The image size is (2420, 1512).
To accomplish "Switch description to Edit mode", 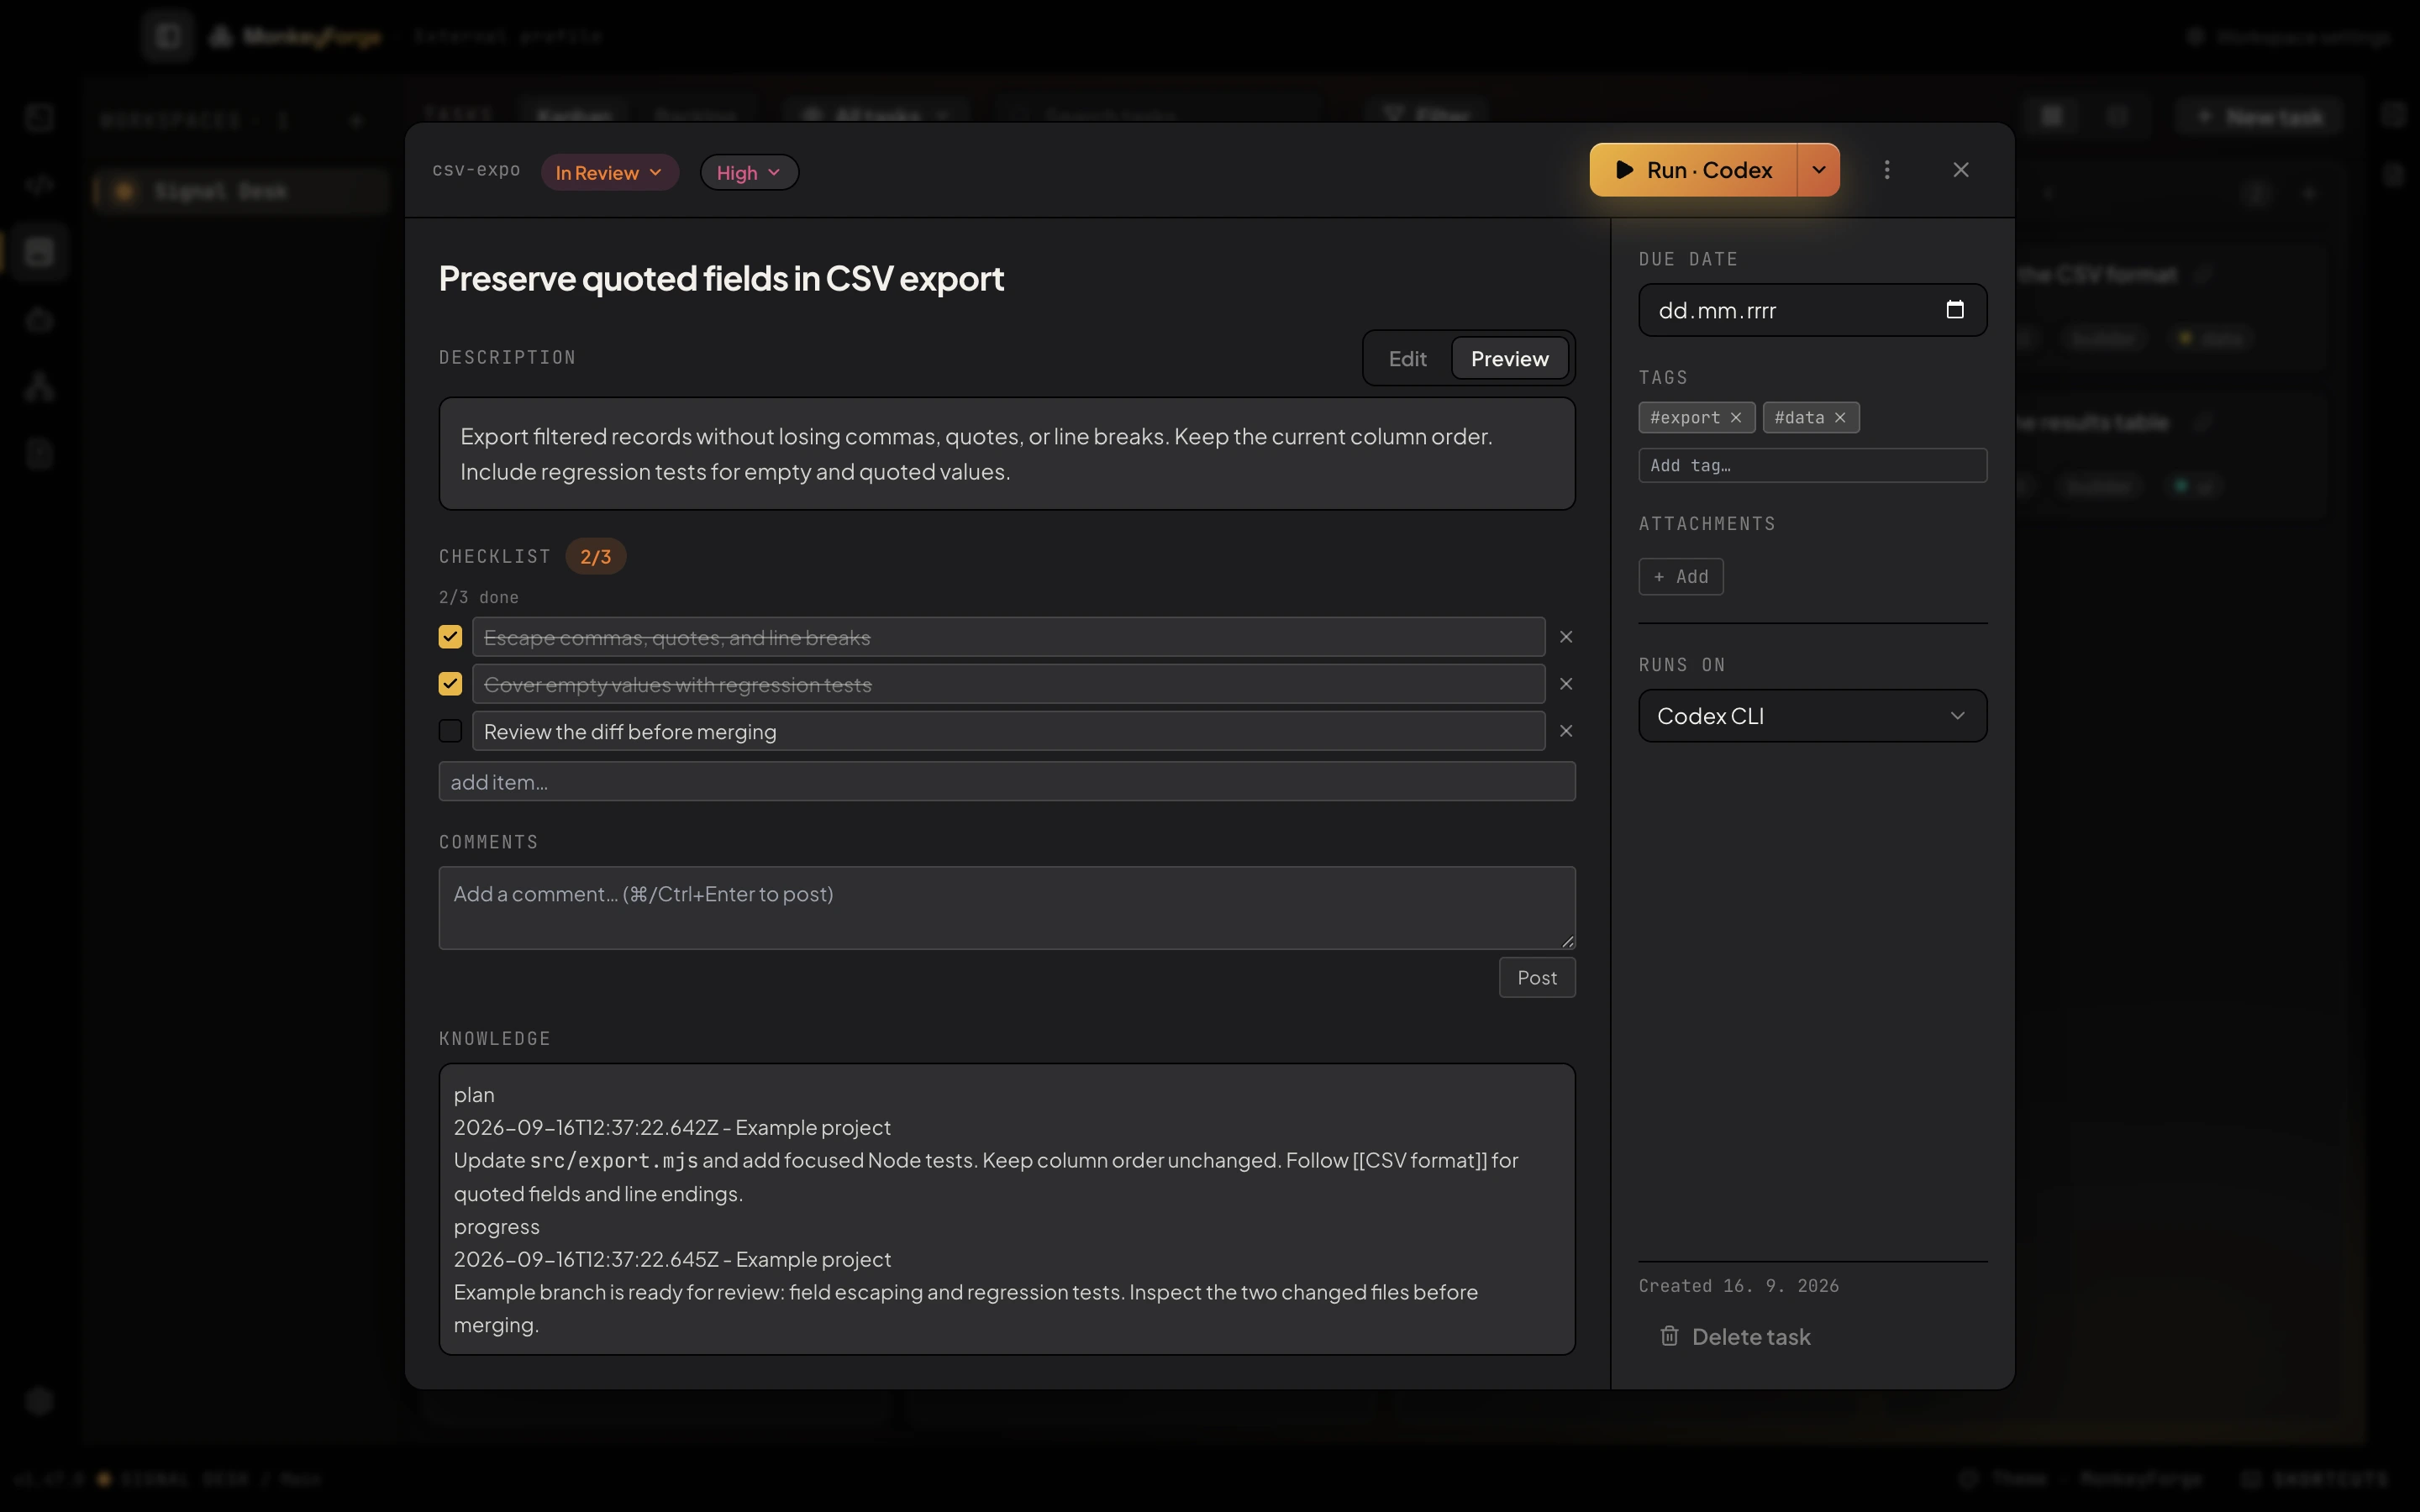I will pyautogui.click(x=1407, y=358).
